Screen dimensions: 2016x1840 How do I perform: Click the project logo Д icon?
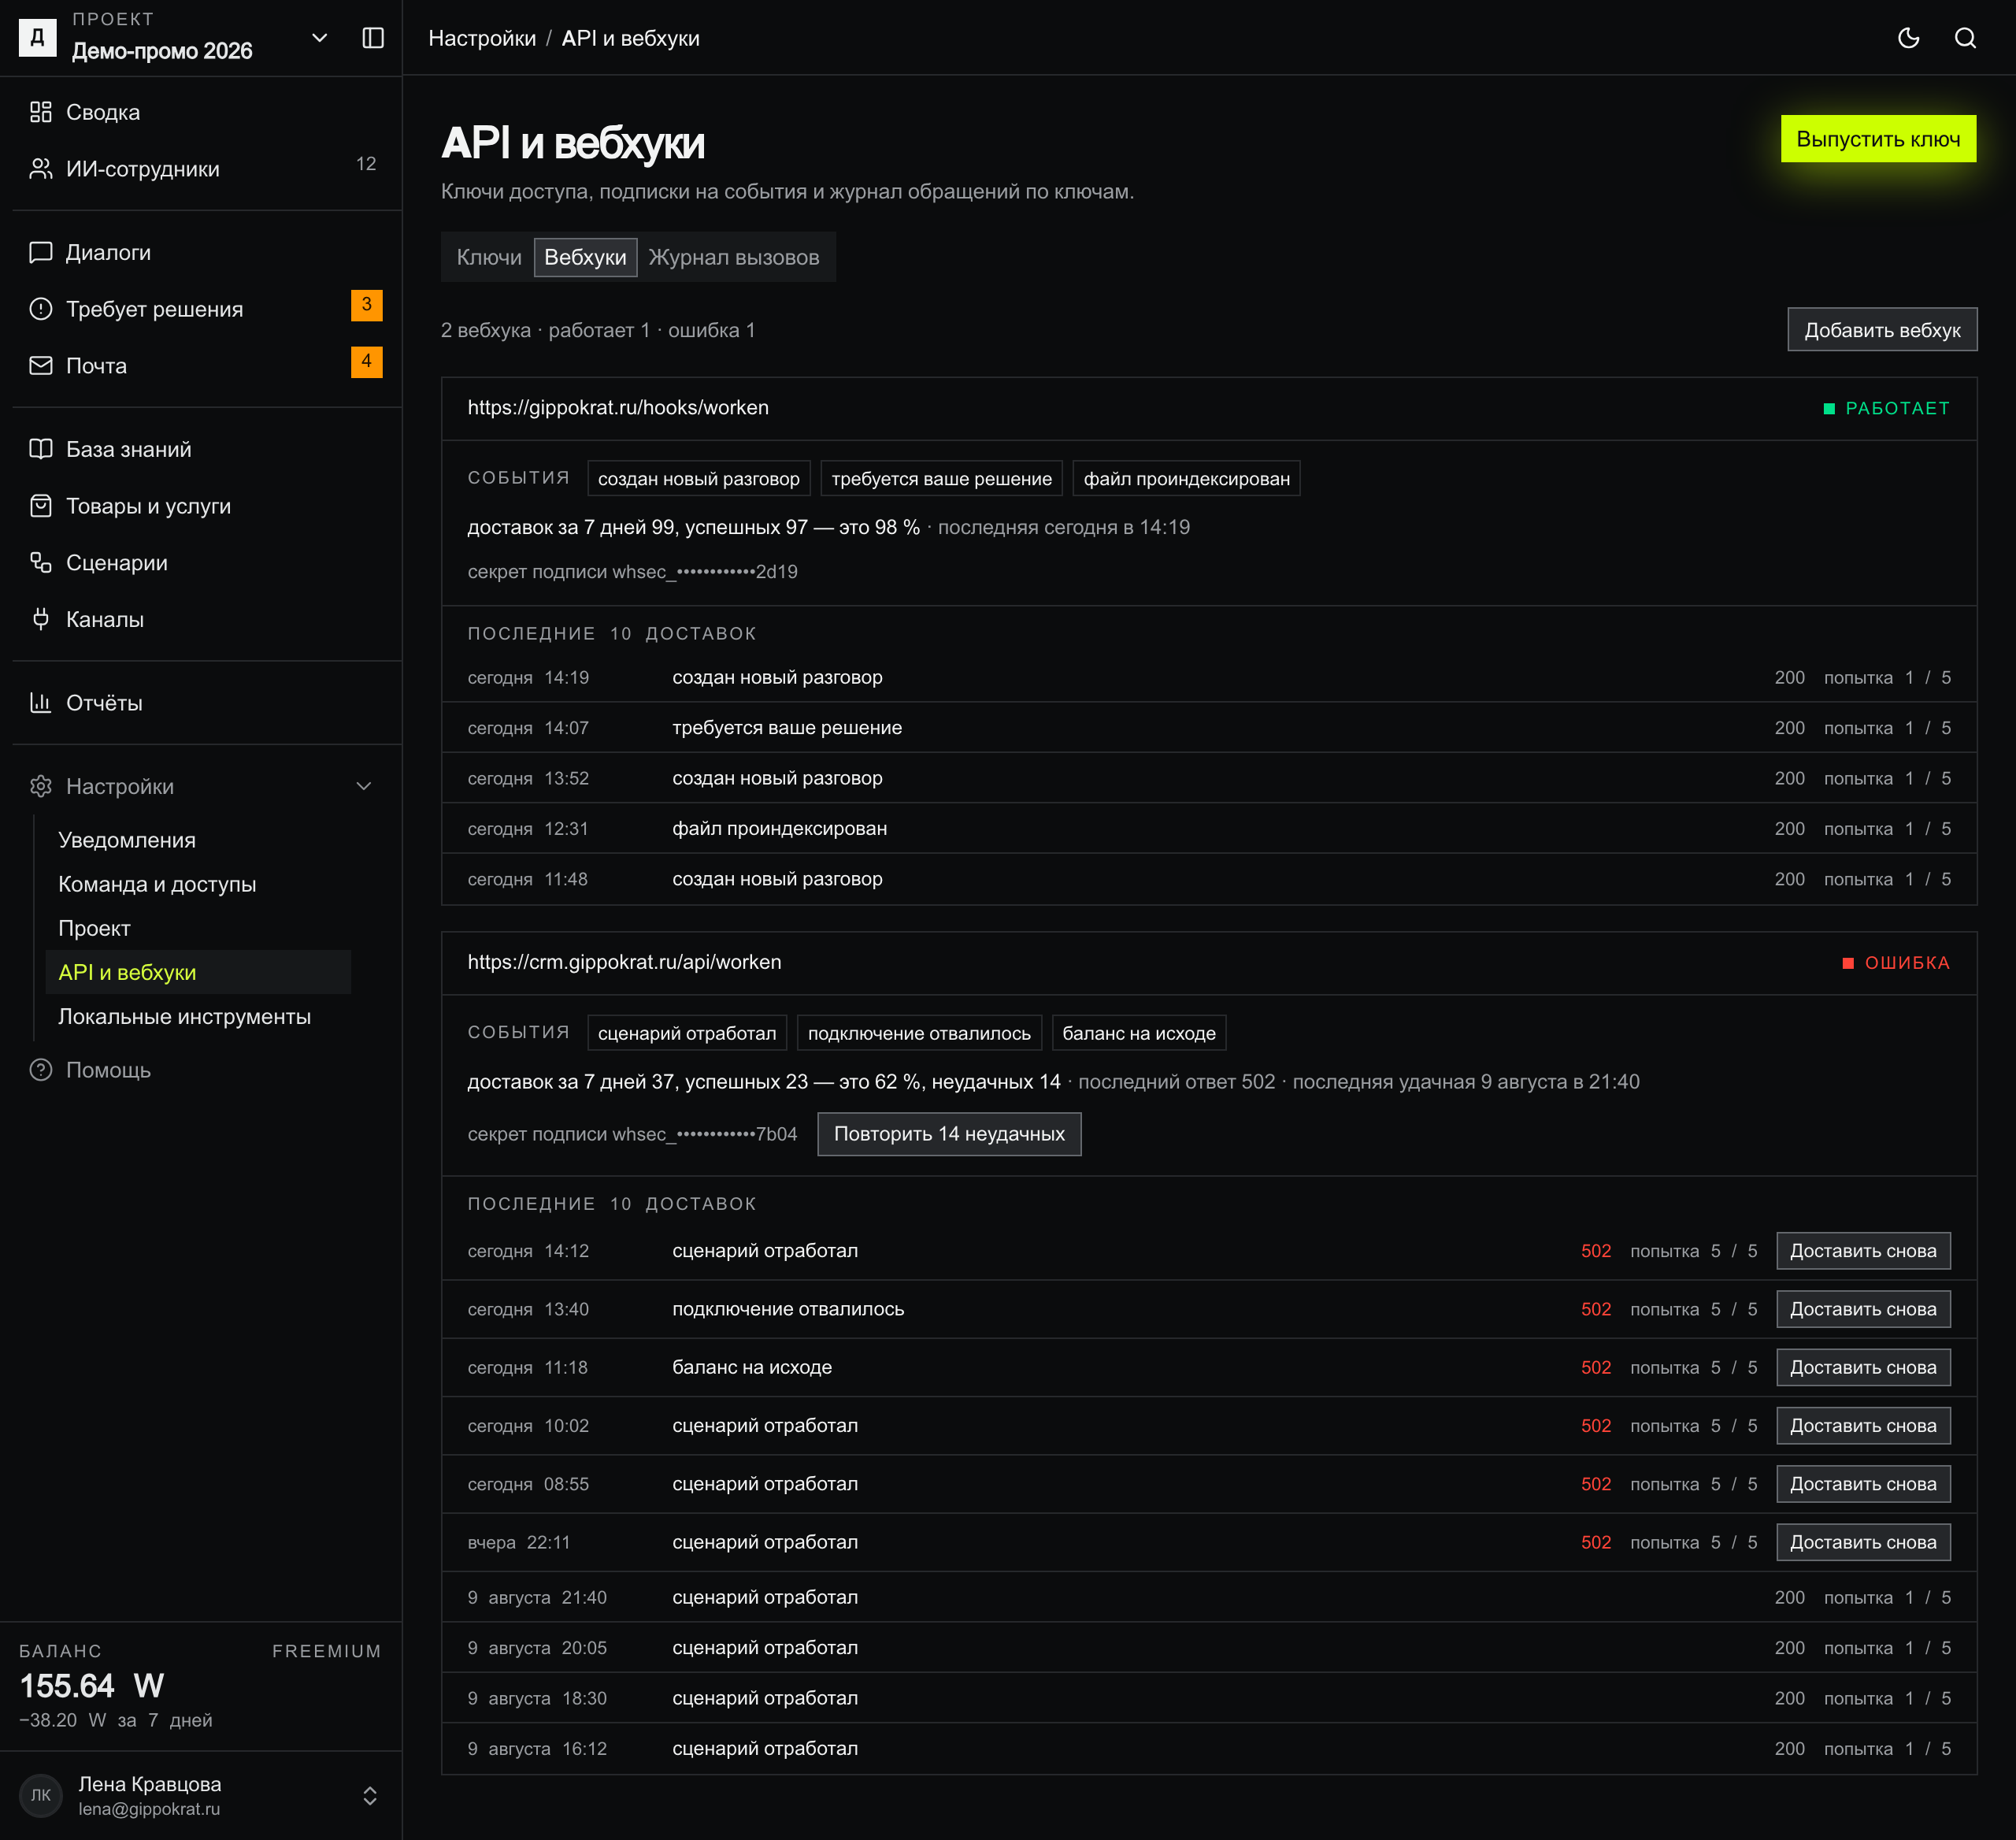pos(38,38)
